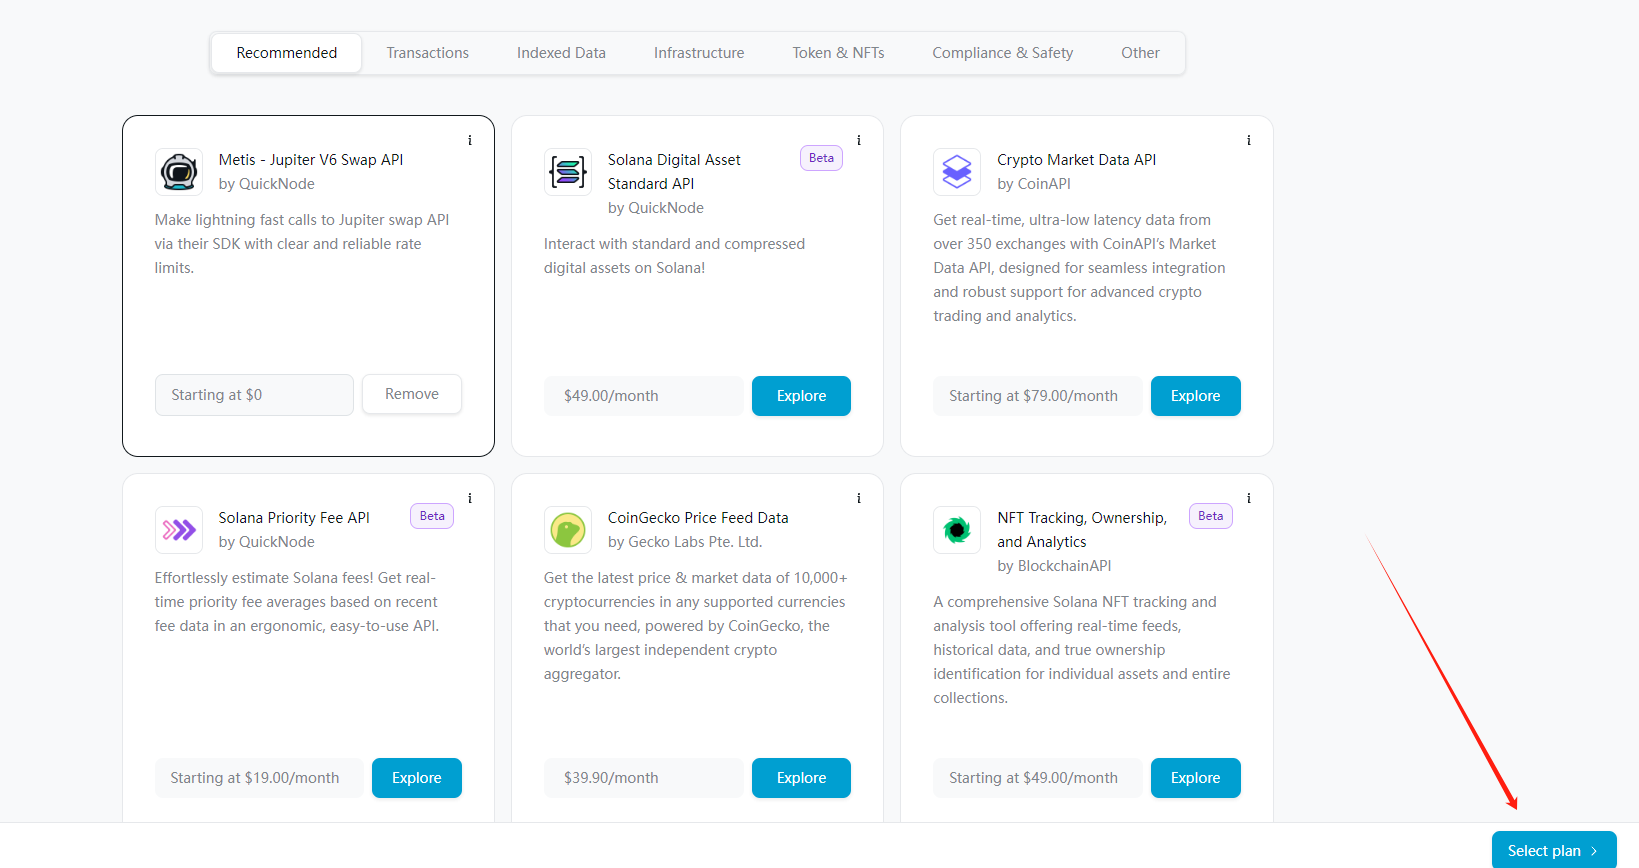This screenshot has height=868, width=1639.
Task: Switch to the Recommended tab
Action: 287,53
